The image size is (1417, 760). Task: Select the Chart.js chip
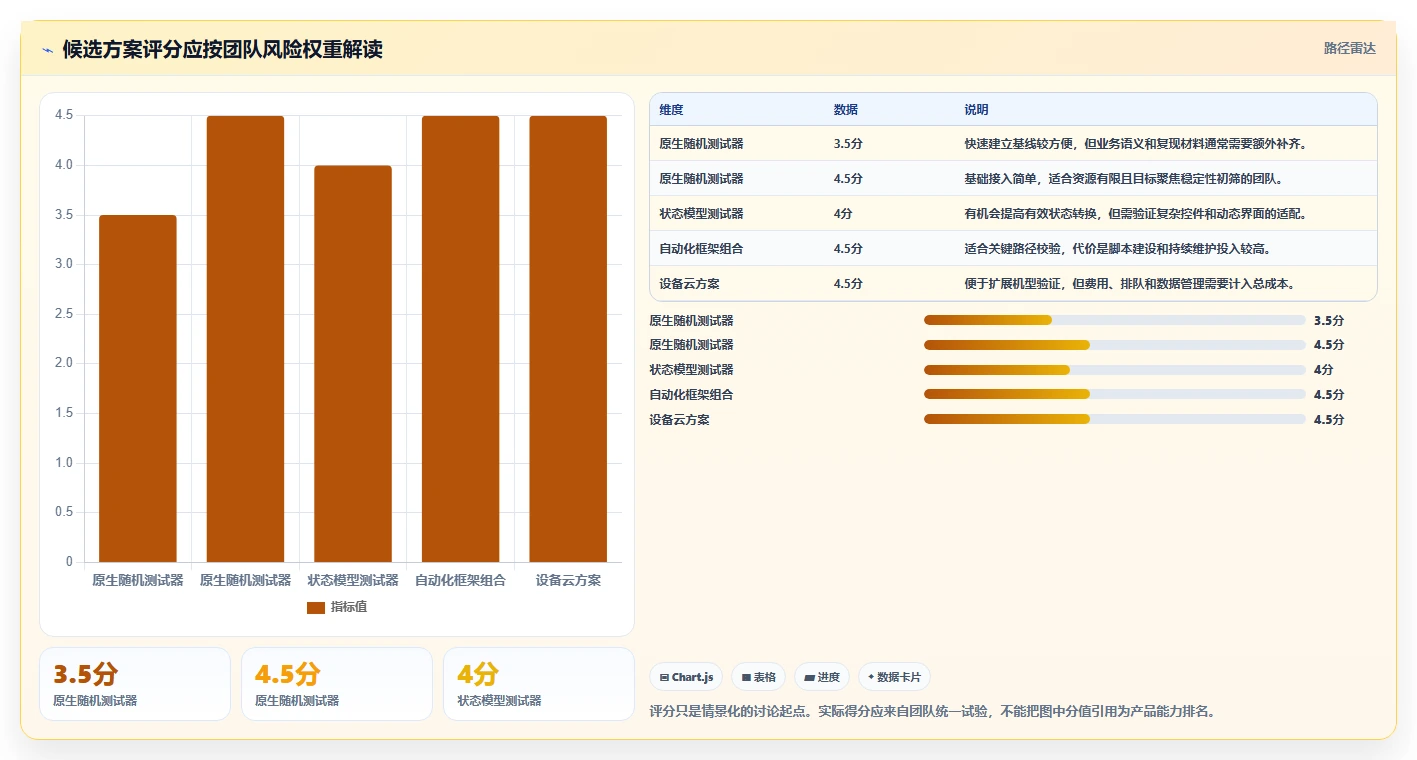tap(686, 677)
